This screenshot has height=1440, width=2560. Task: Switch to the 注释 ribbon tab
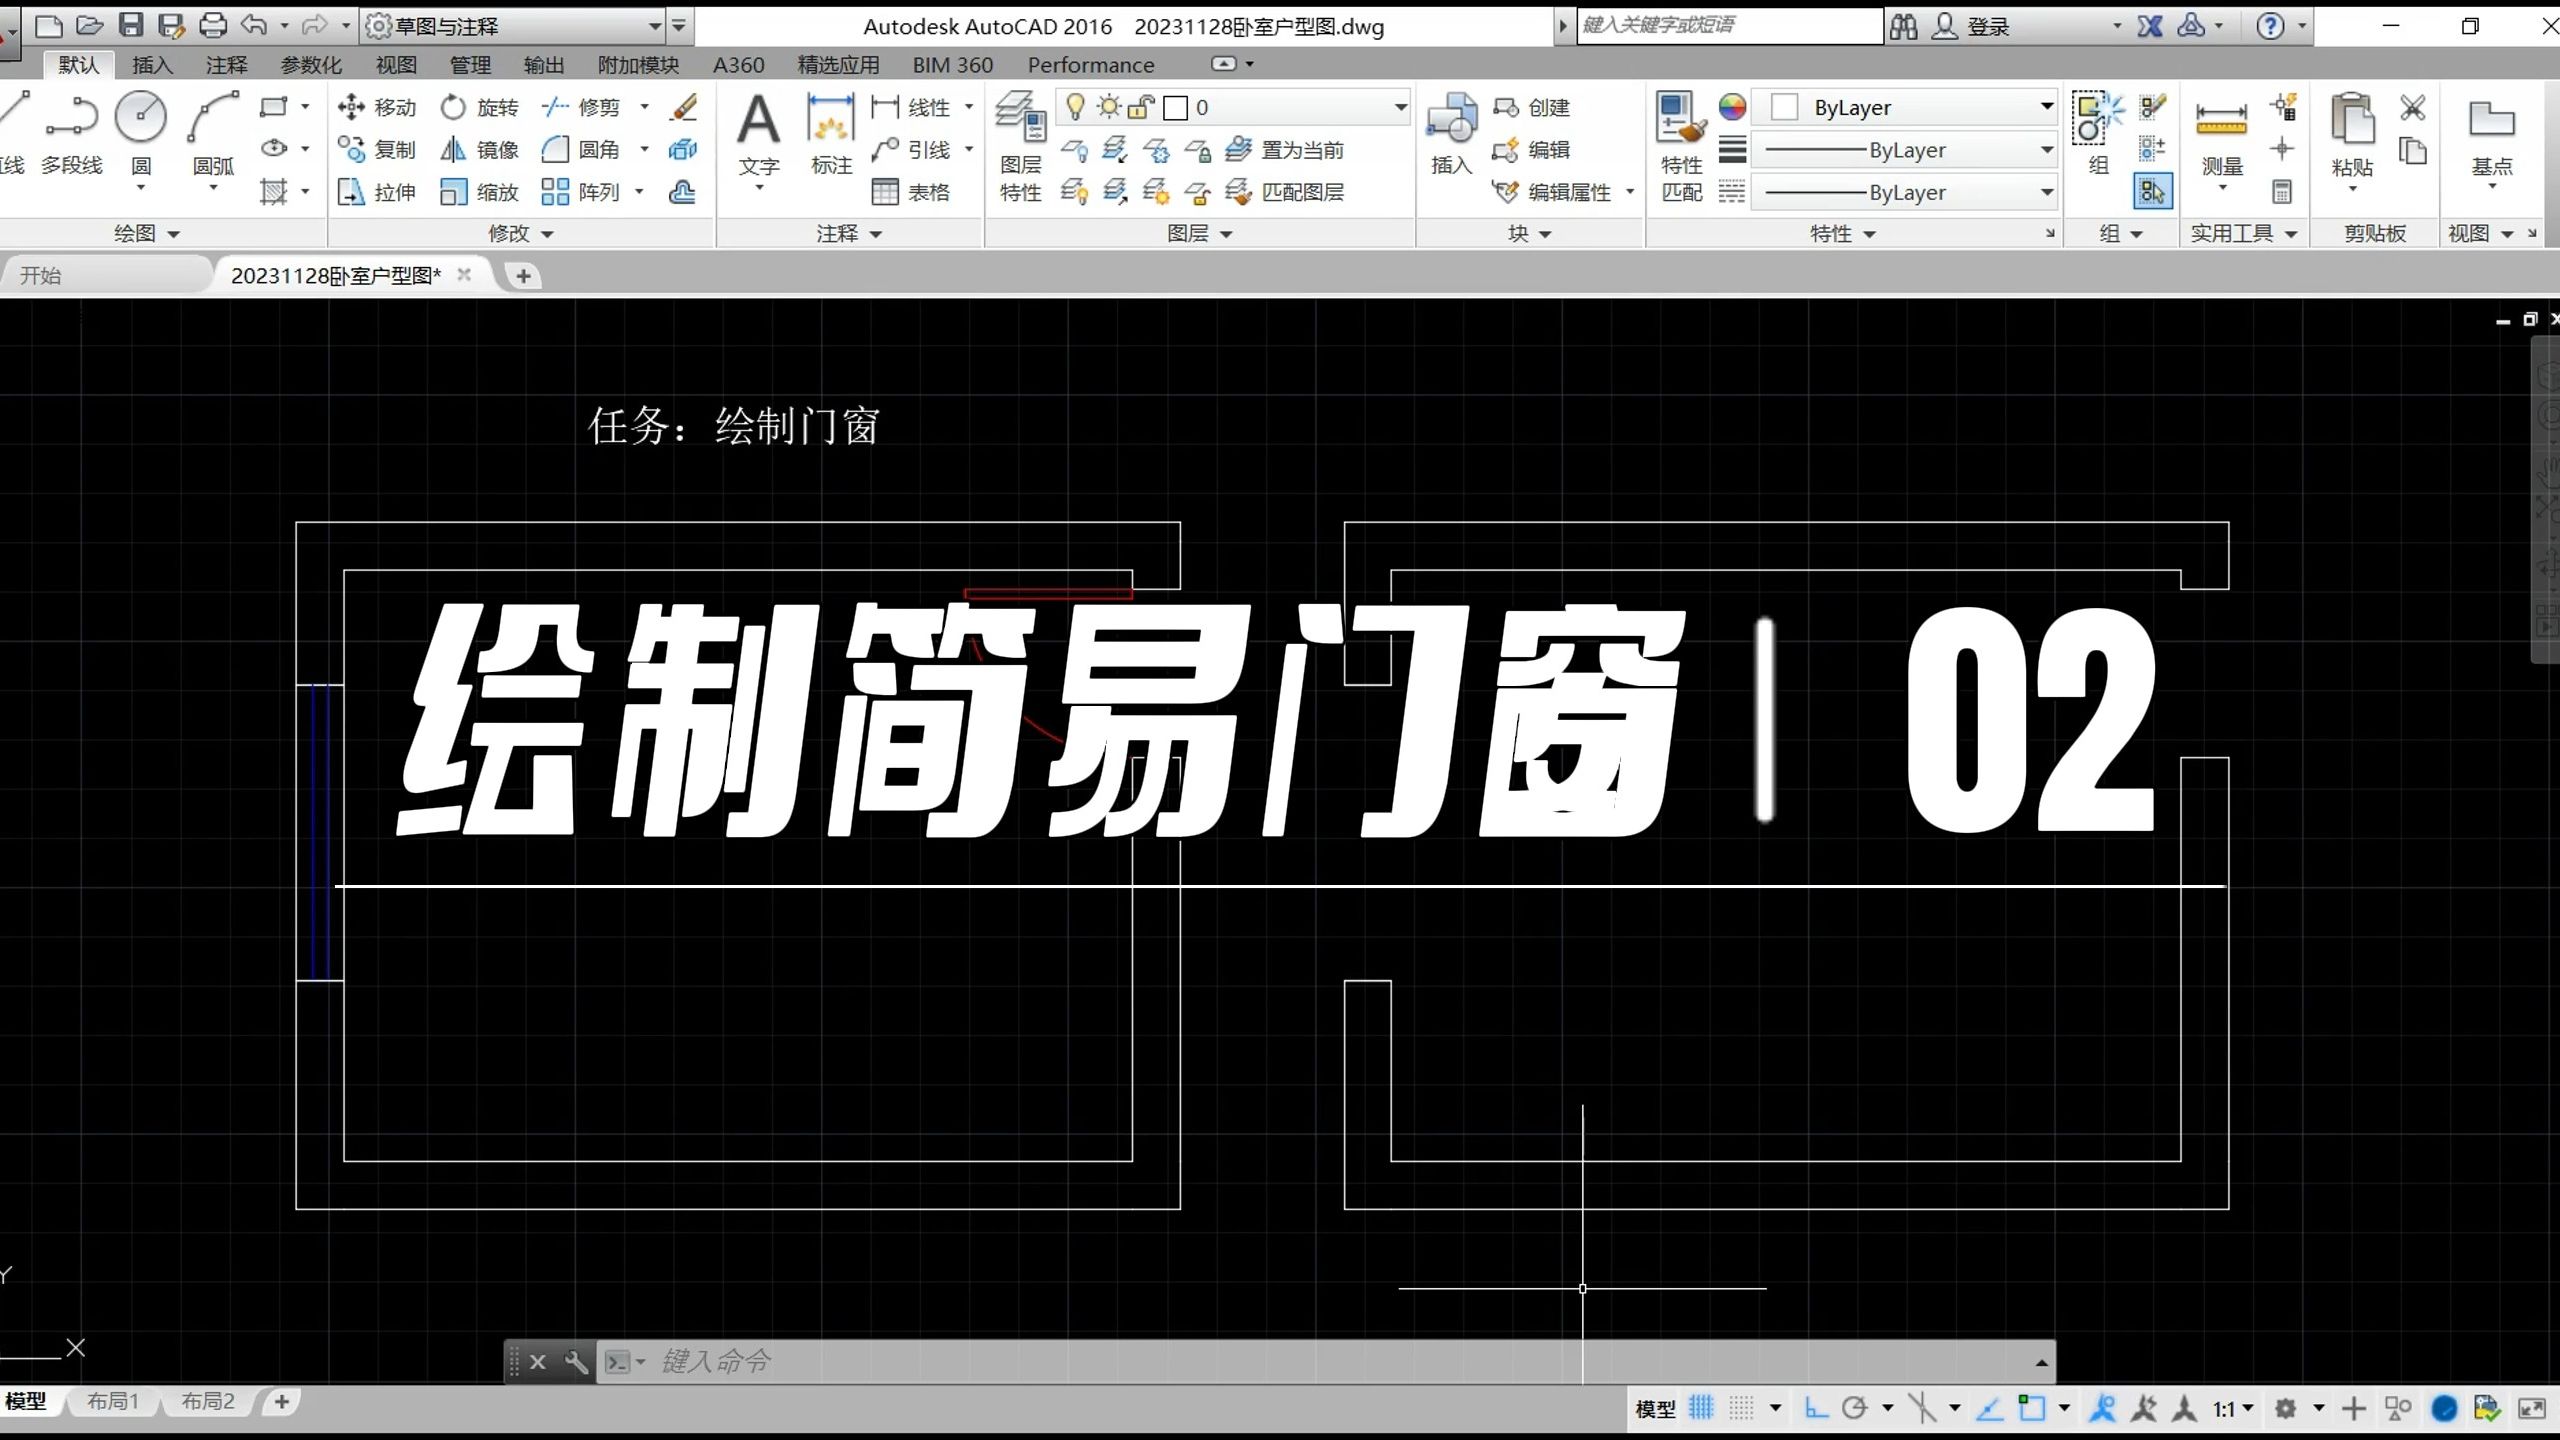point(226,65)
